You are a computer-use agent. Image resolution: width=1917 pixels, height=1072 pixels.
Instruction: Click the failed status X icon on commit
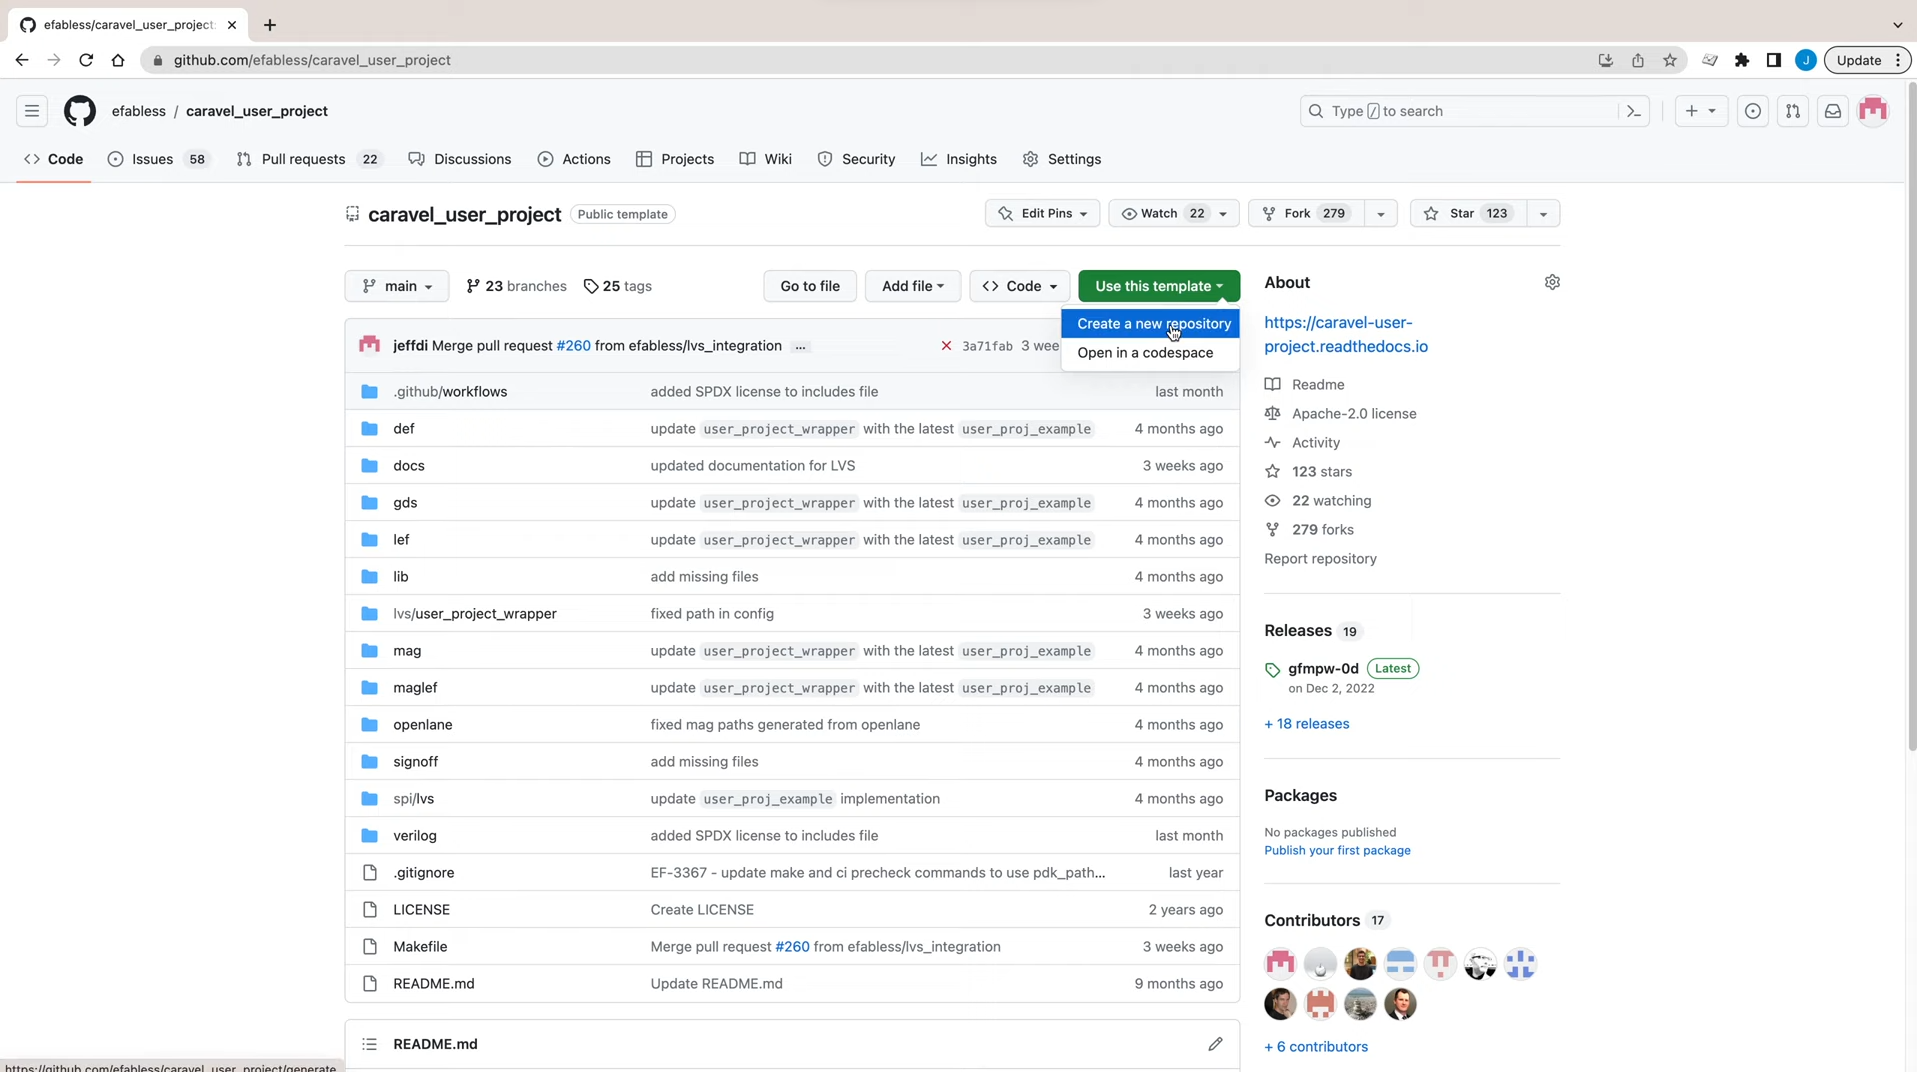point(946,346)
